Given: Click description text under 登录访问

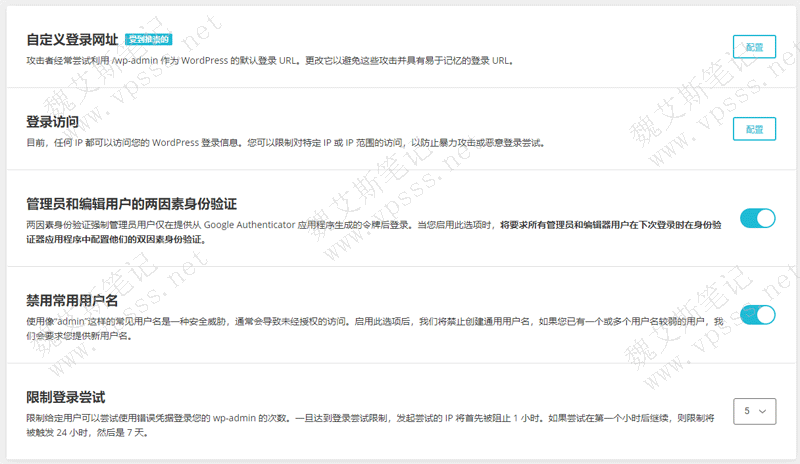Looking at the screenshot, I should 285,143.
